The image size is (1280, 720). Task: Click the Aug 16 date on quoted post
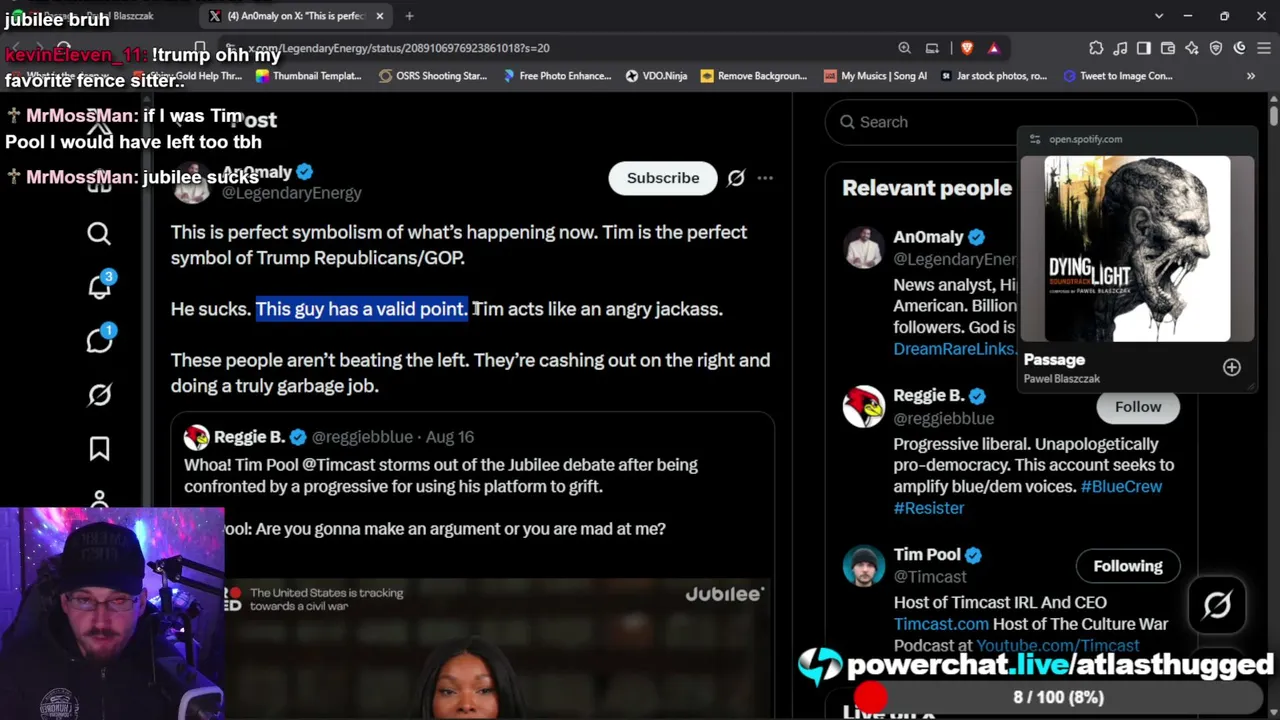(450, 437)
